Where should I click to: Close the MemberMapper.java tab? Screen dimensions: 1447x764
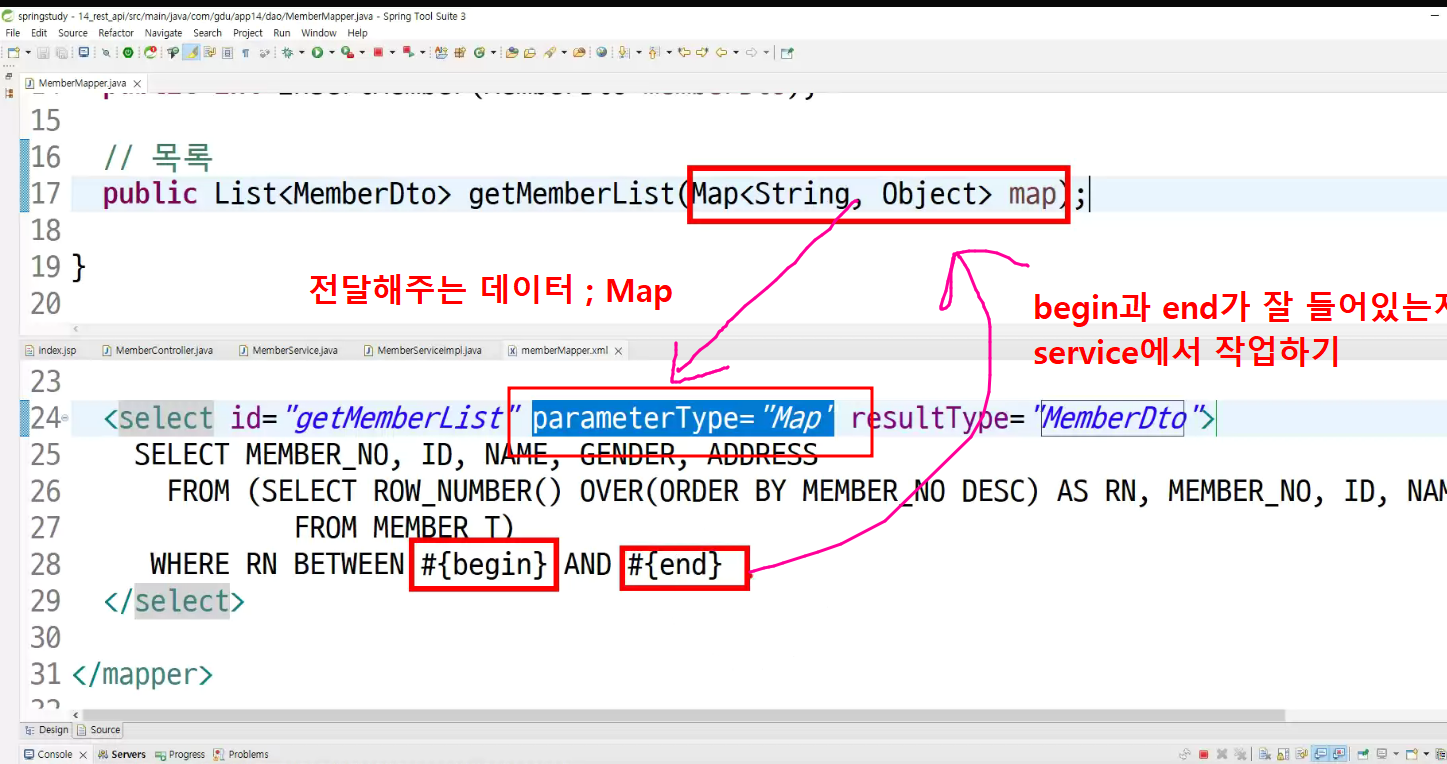136,83
